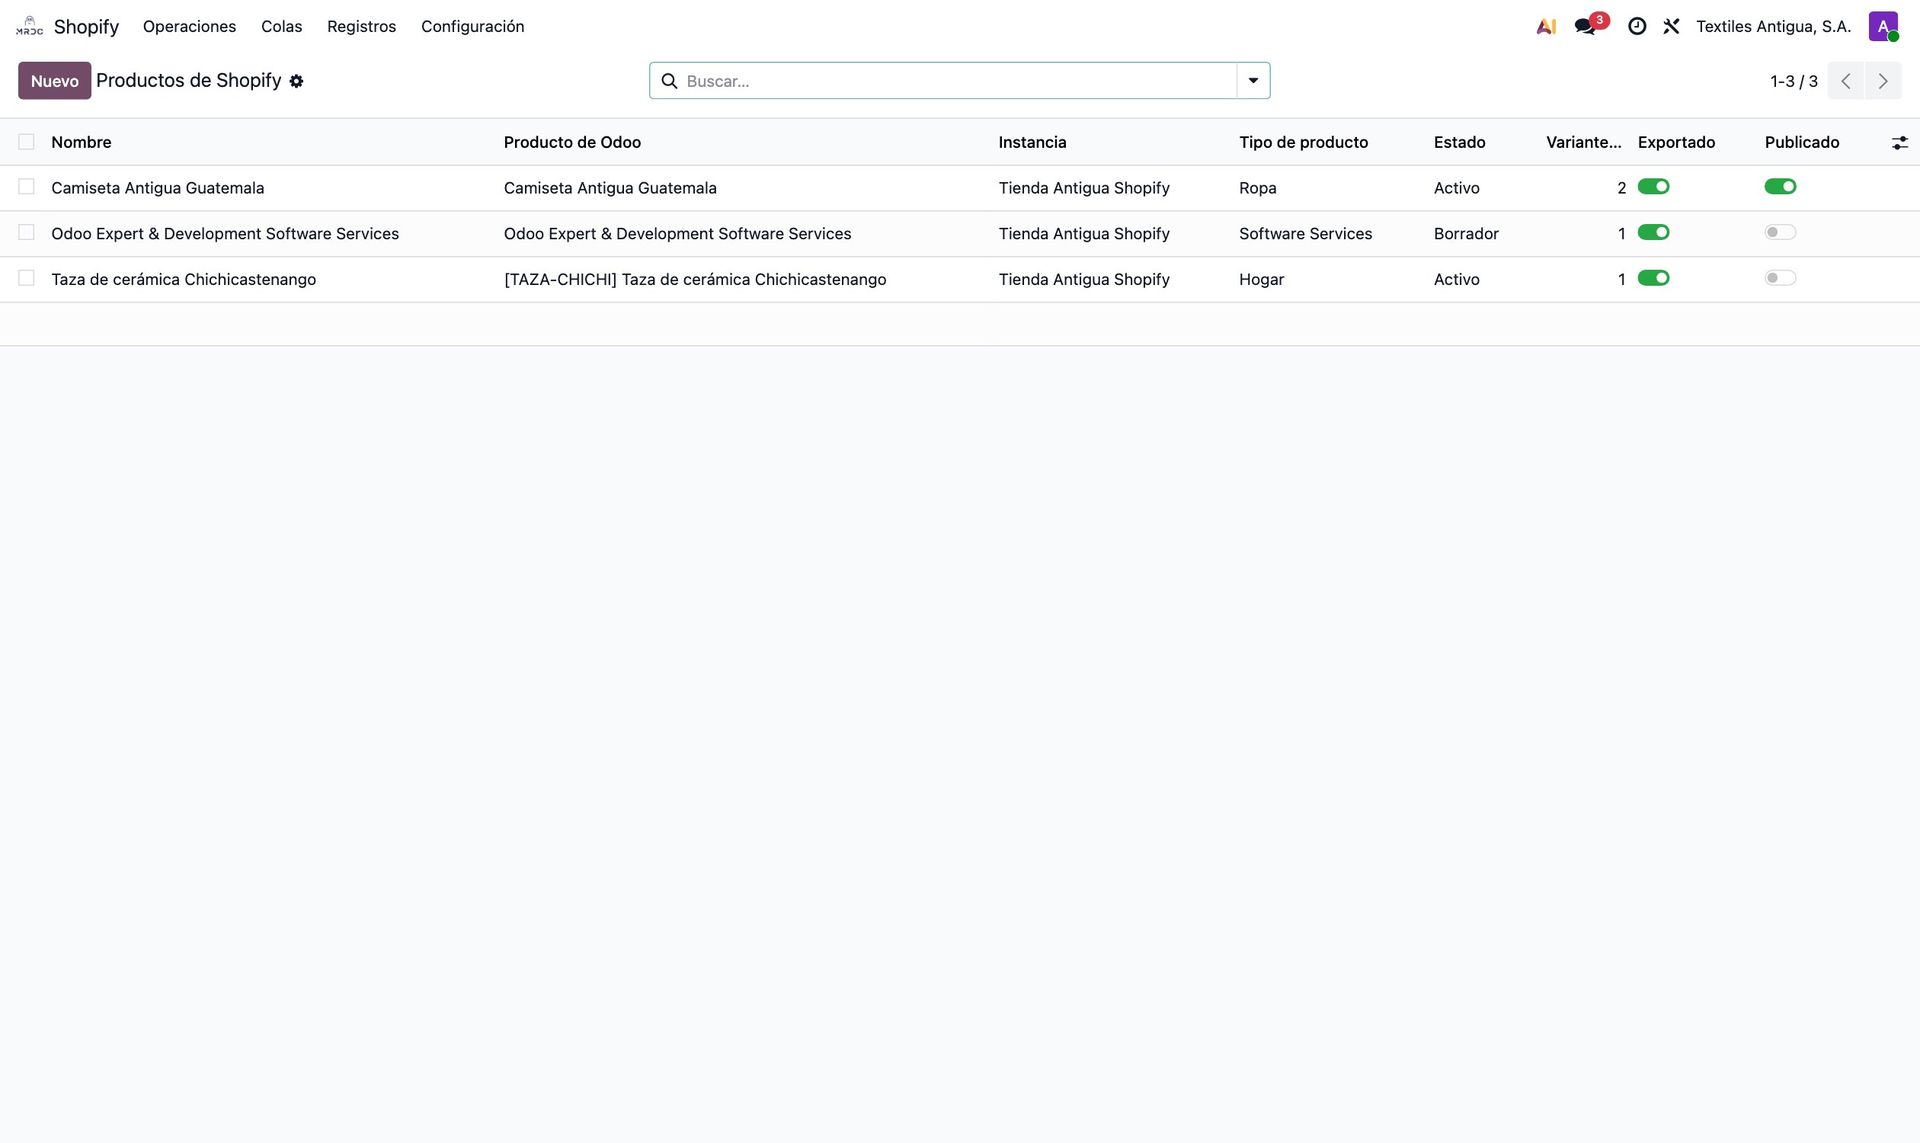
Task: Toggle Exportado for Taza de cerámica
Action: pos(1653,278)
